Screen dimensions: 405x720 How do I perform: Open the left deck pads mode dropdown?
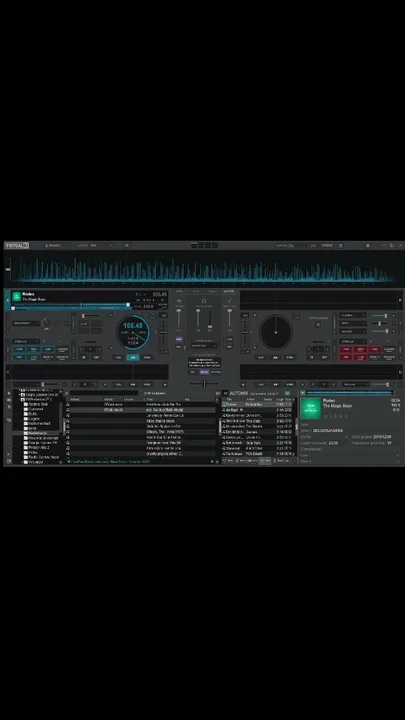[x=26, y=341]
